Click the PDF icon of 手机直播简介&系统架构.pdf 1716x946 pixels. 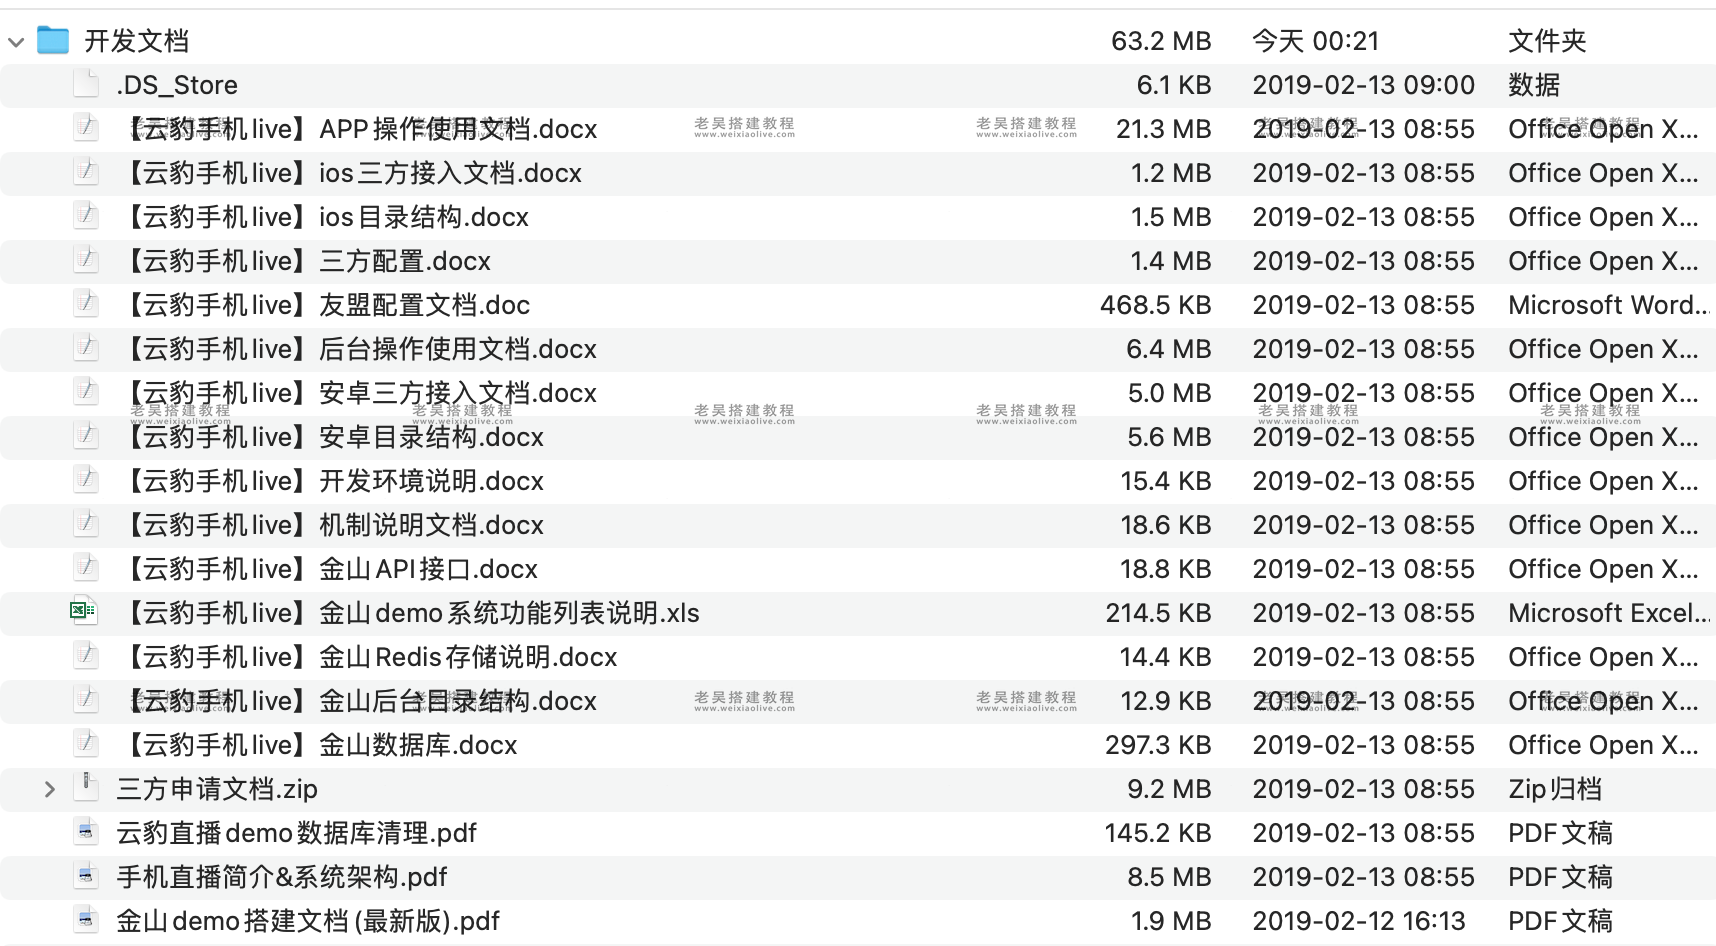pos(85,877)
